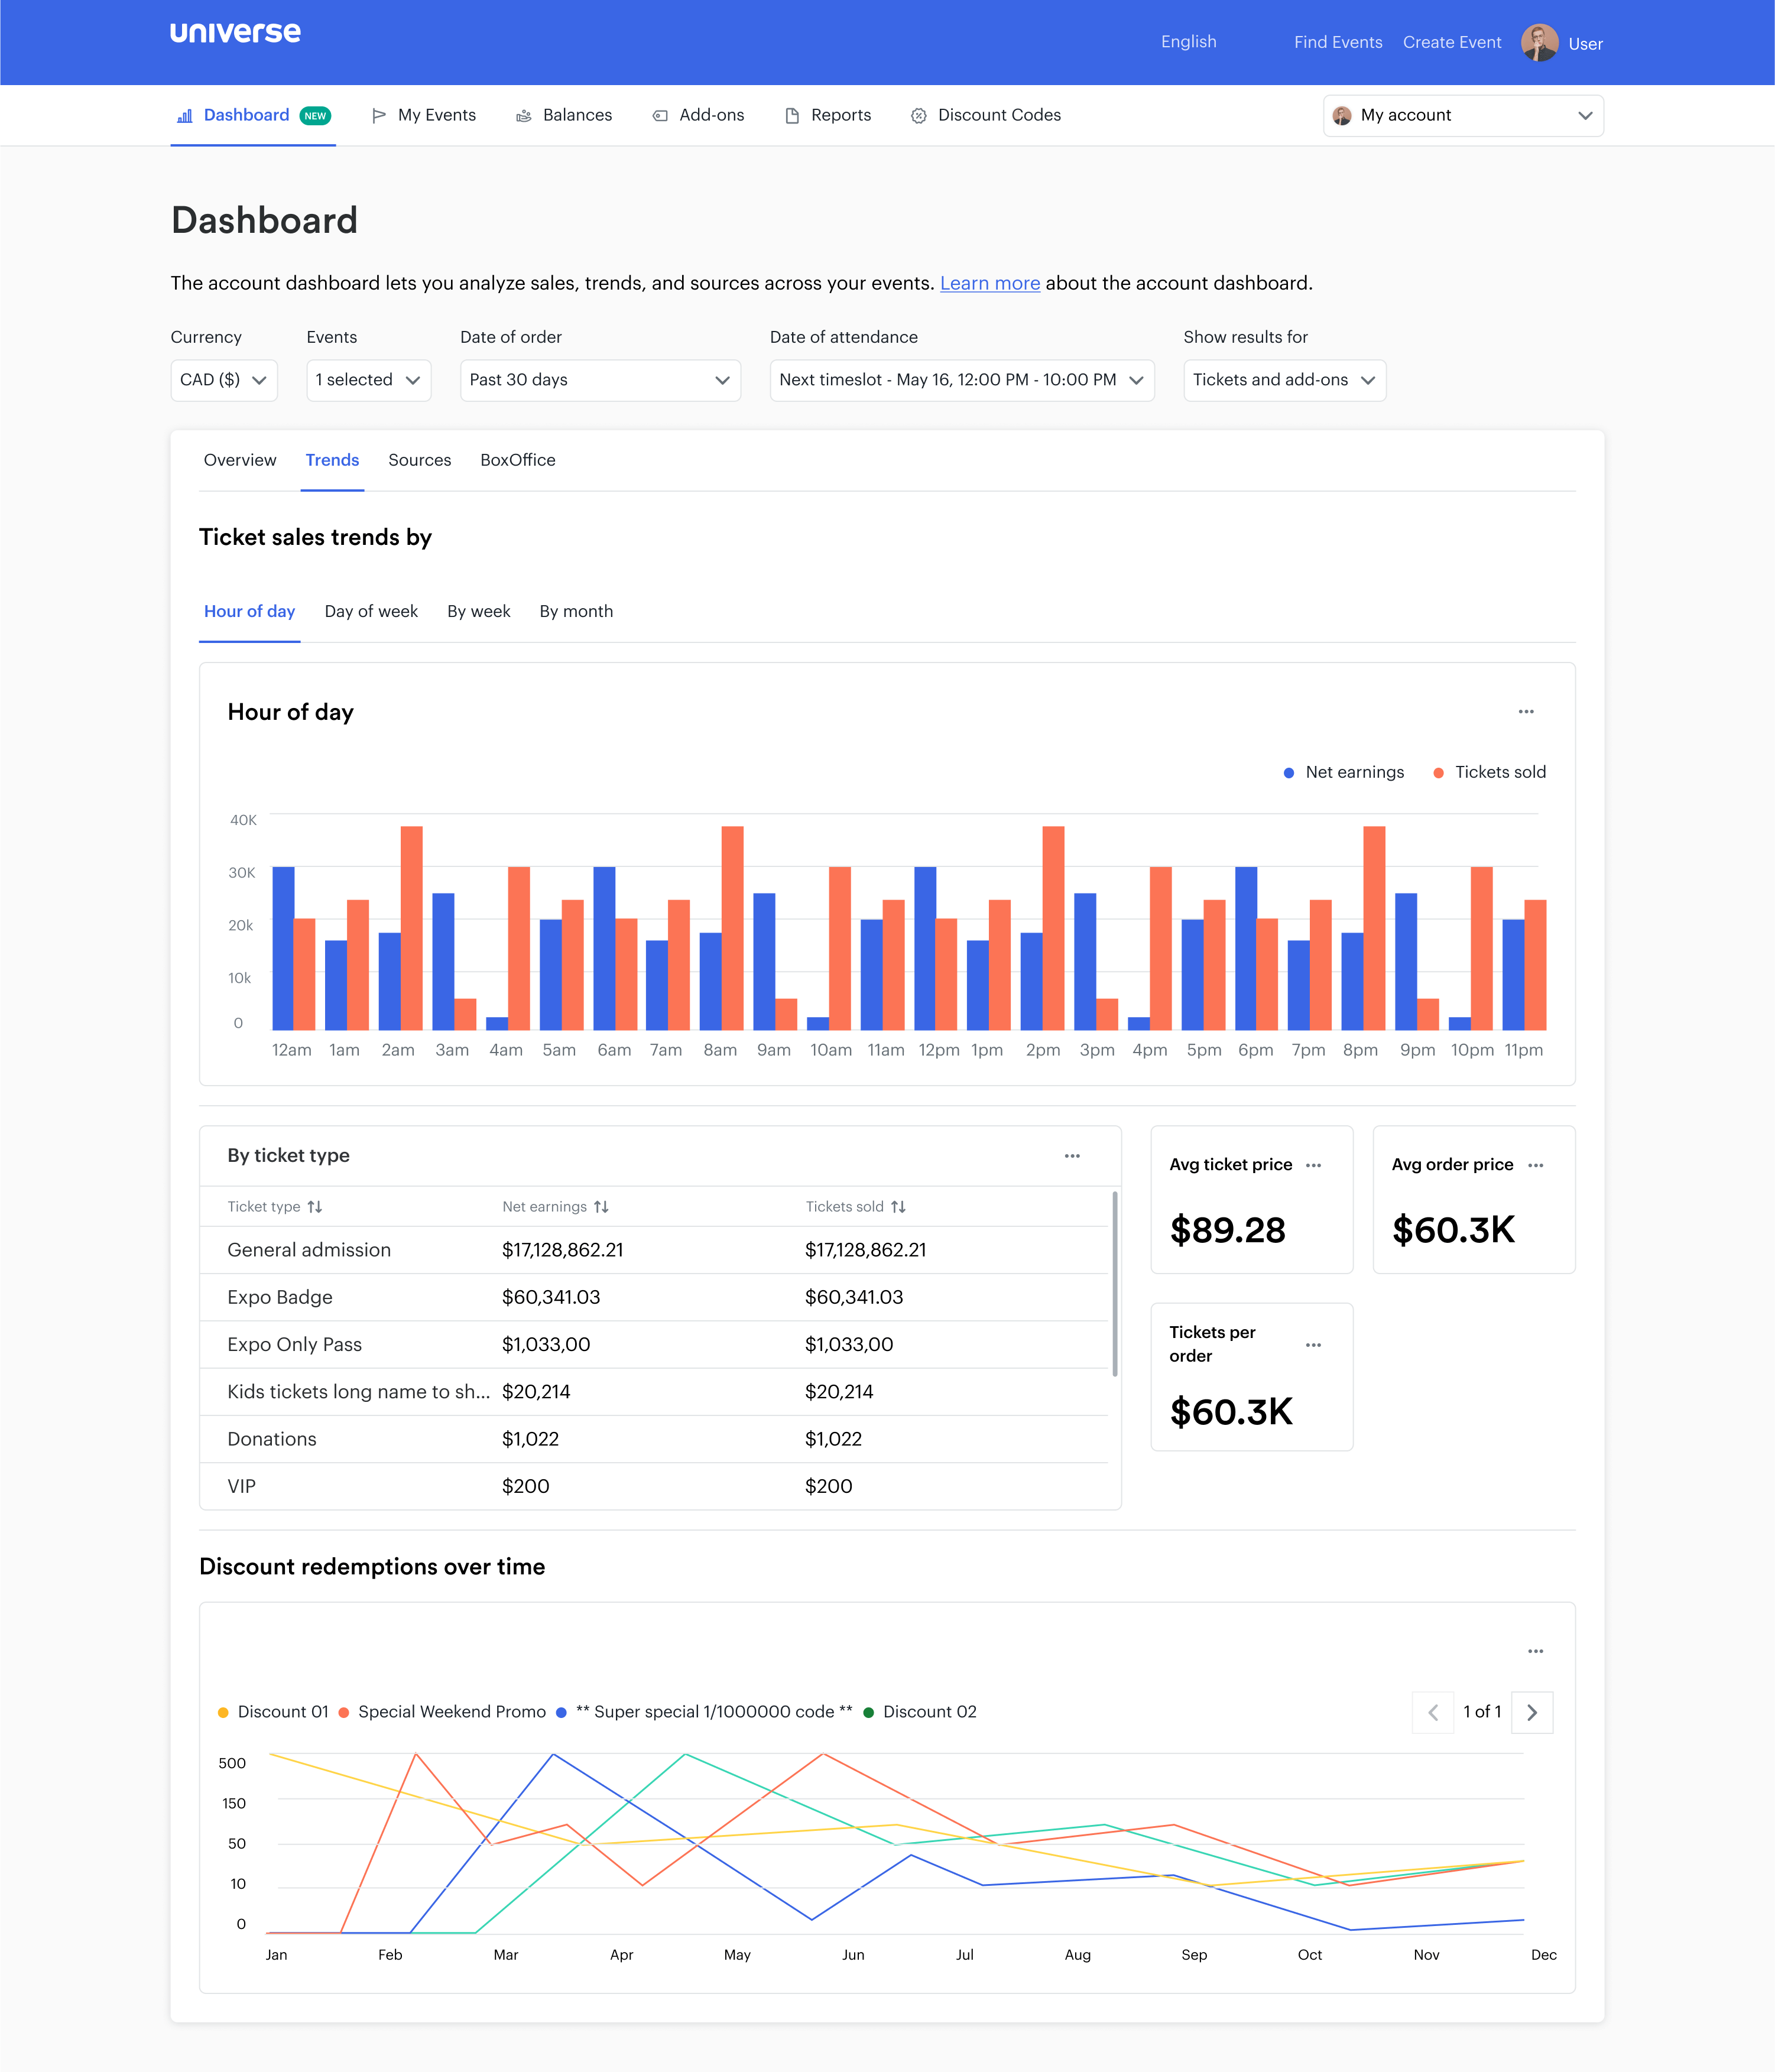The image size is (1775, 2072).
Task: Expand the Currency CAD dropdown
Action: click(223, 380)
